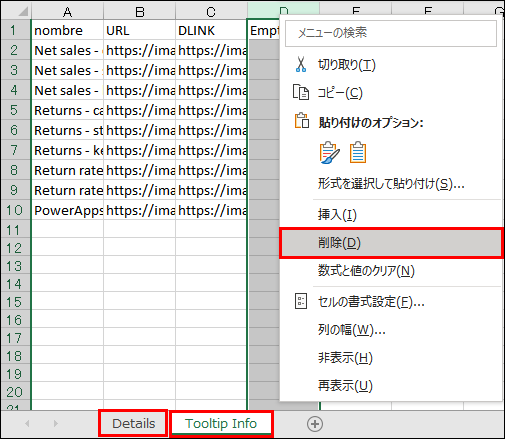Viewport: 505px width, 439px height.
Task: Click the Empt cell in D1
Action: click(264, 30)
